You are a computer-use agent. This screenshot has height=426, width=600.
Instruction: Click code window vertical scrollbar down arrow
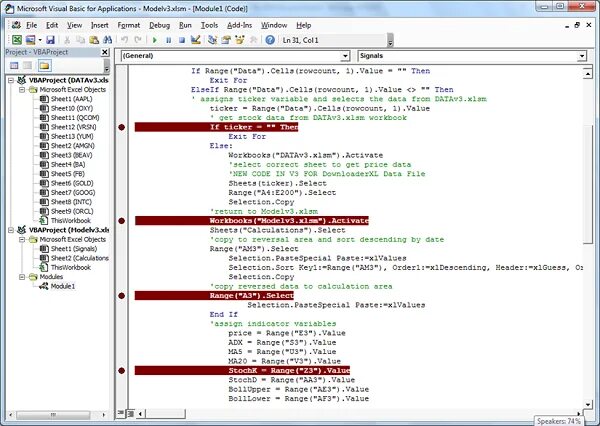(588, 404)
